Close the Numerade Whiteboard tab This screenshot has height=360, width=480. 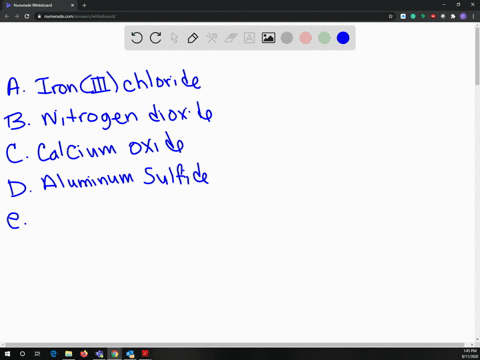[x=72, y=5]
